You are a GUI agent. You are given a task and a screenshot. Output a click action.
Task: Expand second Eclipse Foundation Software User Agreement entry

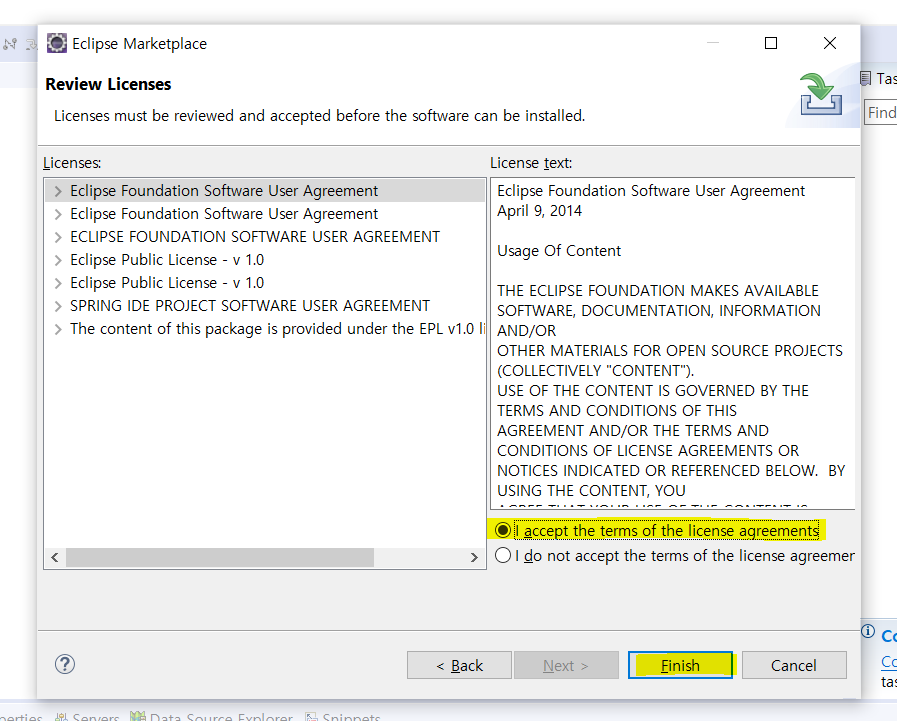click(58, 214)
